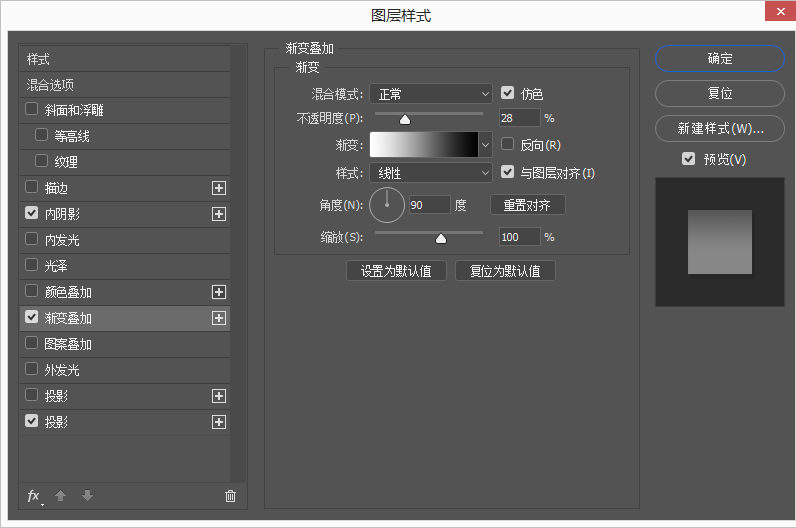This screenshot has width=796, height=528.
Task: Click plus icon on unchecked 投影 row
Action: click(219, 396)
